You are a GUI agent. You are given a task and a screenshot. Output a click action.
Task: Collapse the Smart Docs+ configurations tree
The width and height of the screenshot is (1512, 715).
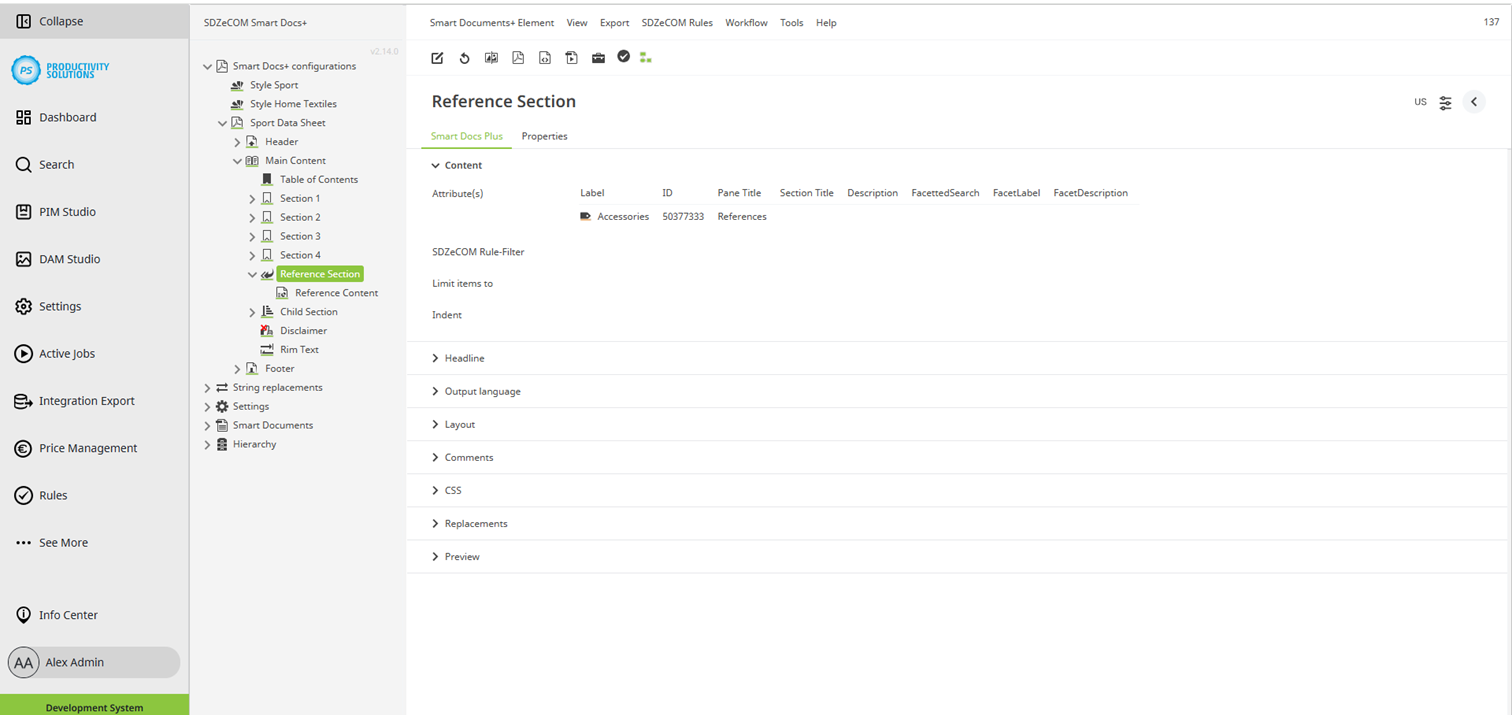(x=207, y=65)
